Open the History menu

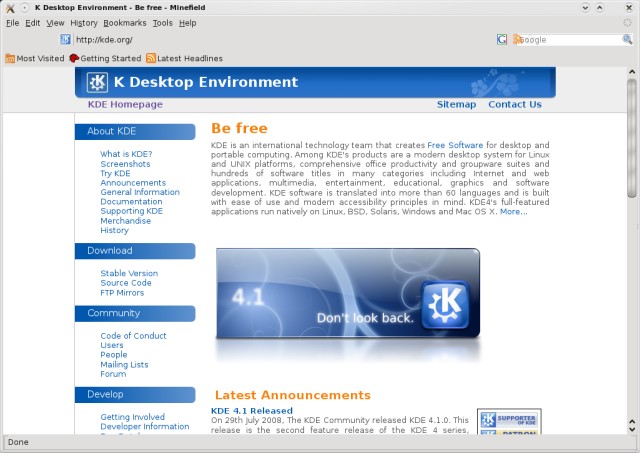pos(84,23)
